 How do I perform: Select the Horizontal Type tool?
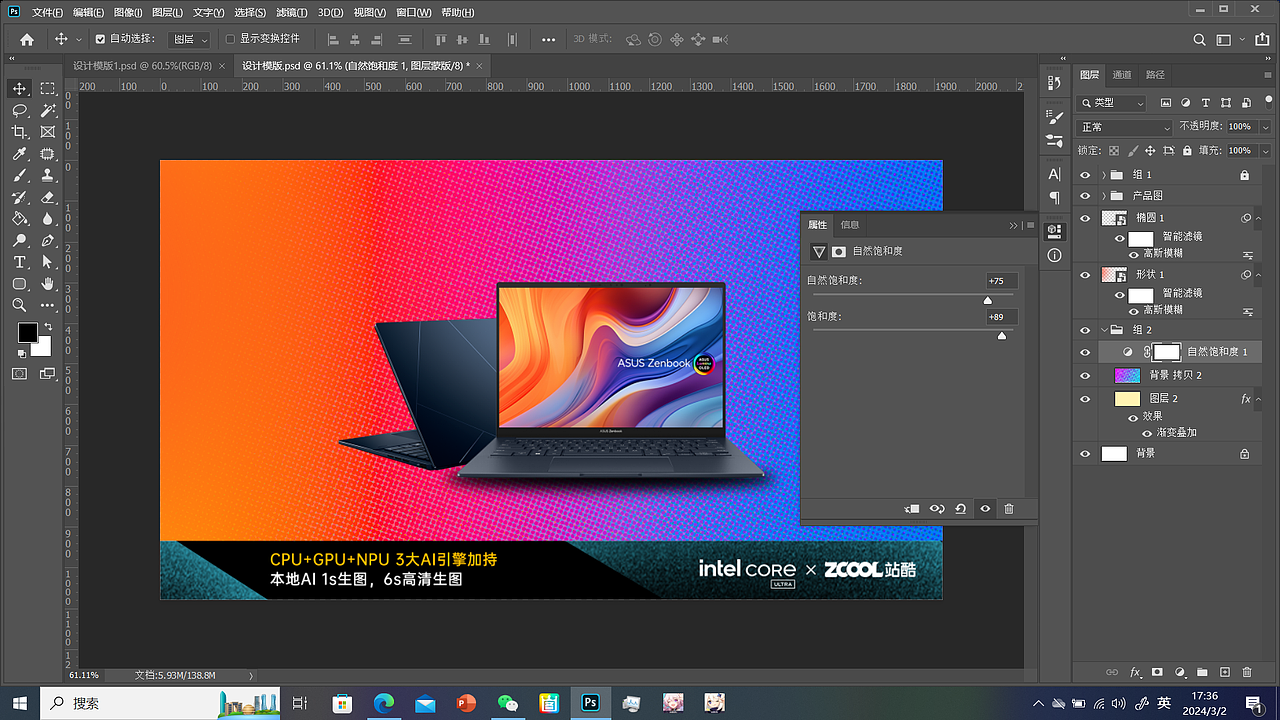(19, 262)
